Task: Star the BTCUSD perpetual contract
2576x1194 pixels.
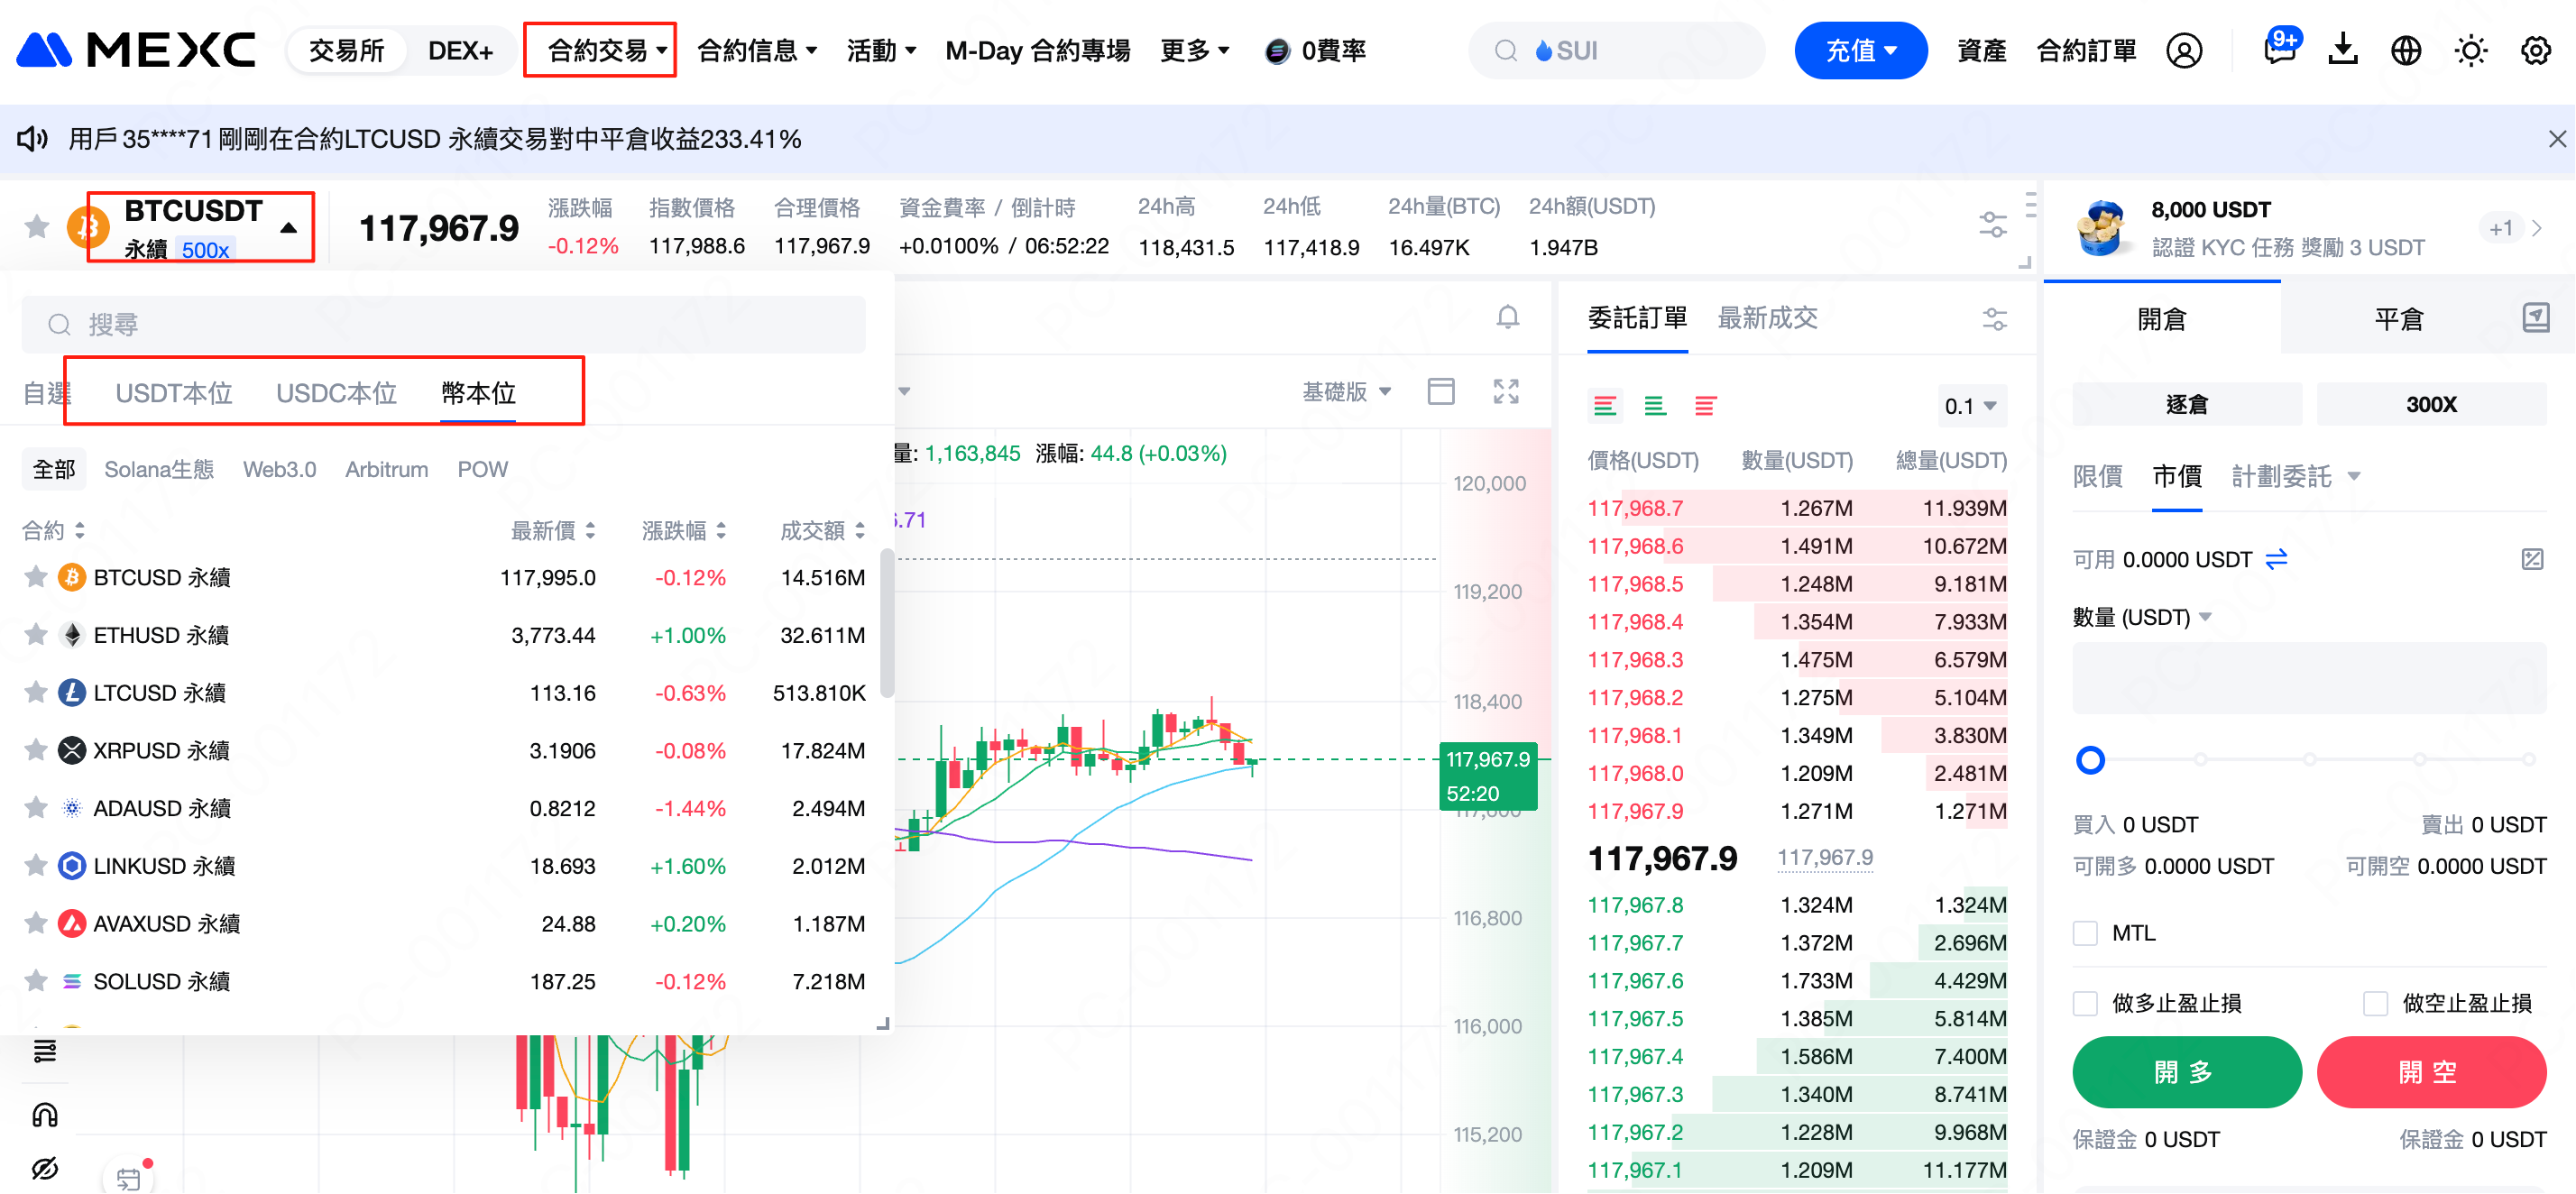Action: pyautogui.click(x=36, y=577)
